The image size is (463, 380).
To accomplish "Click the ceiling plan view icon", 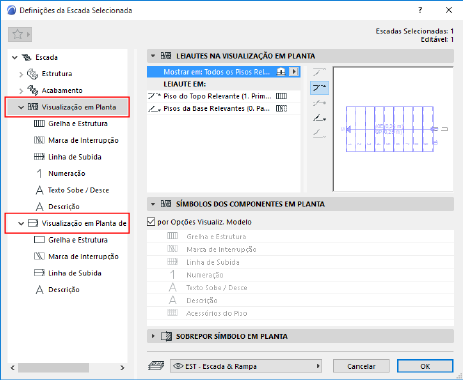I will 33,223.
